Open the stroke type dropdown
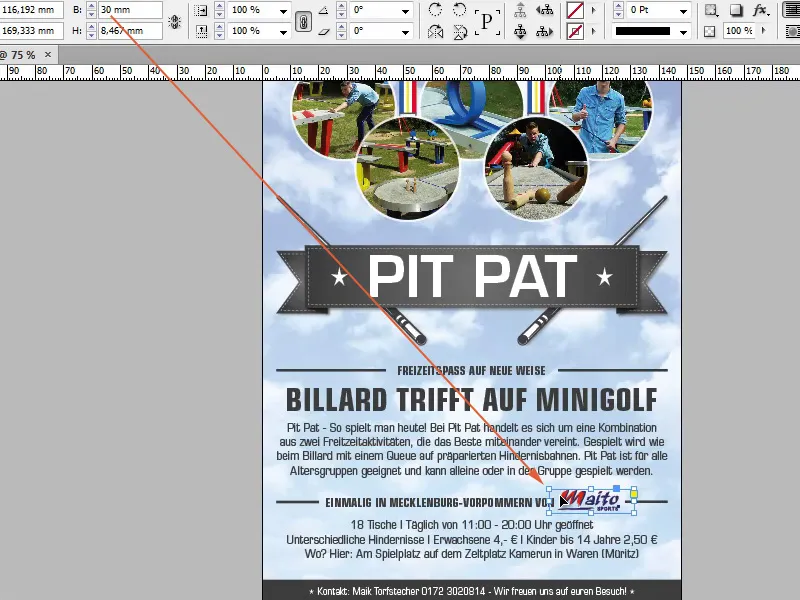 (683, 32)
